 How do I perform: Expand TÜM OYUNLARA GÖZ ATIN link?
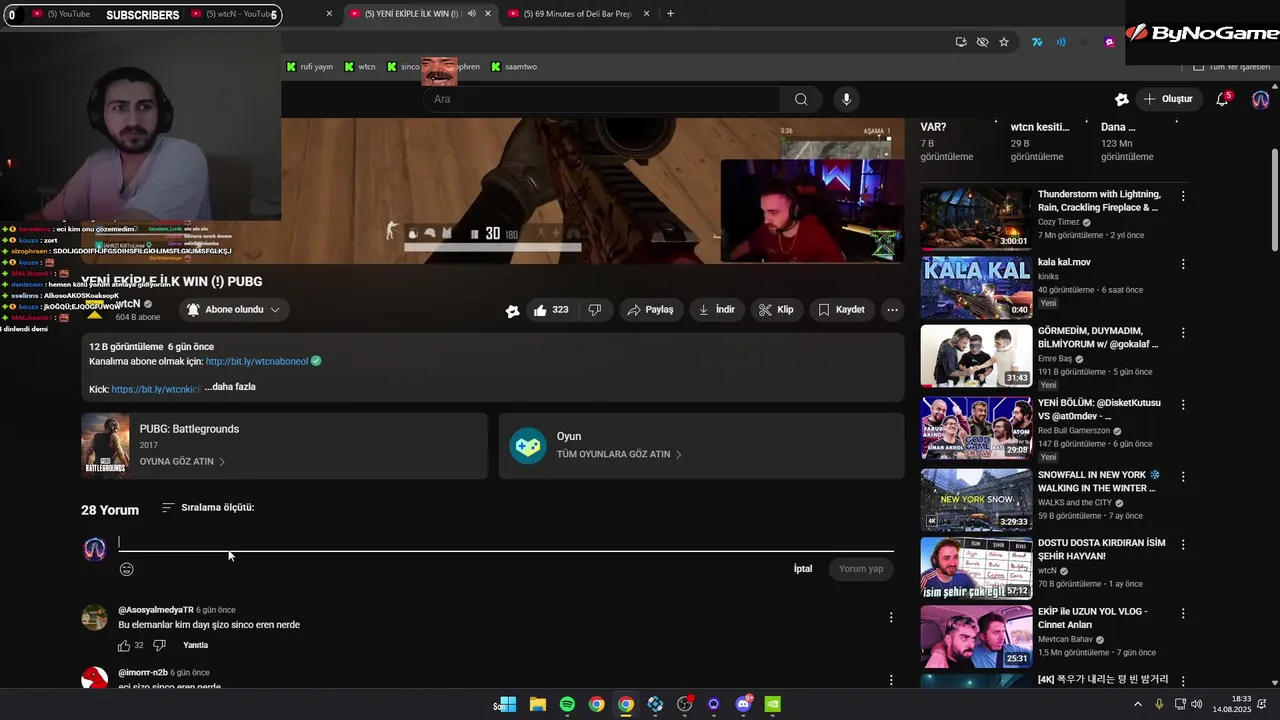[619, 454]
